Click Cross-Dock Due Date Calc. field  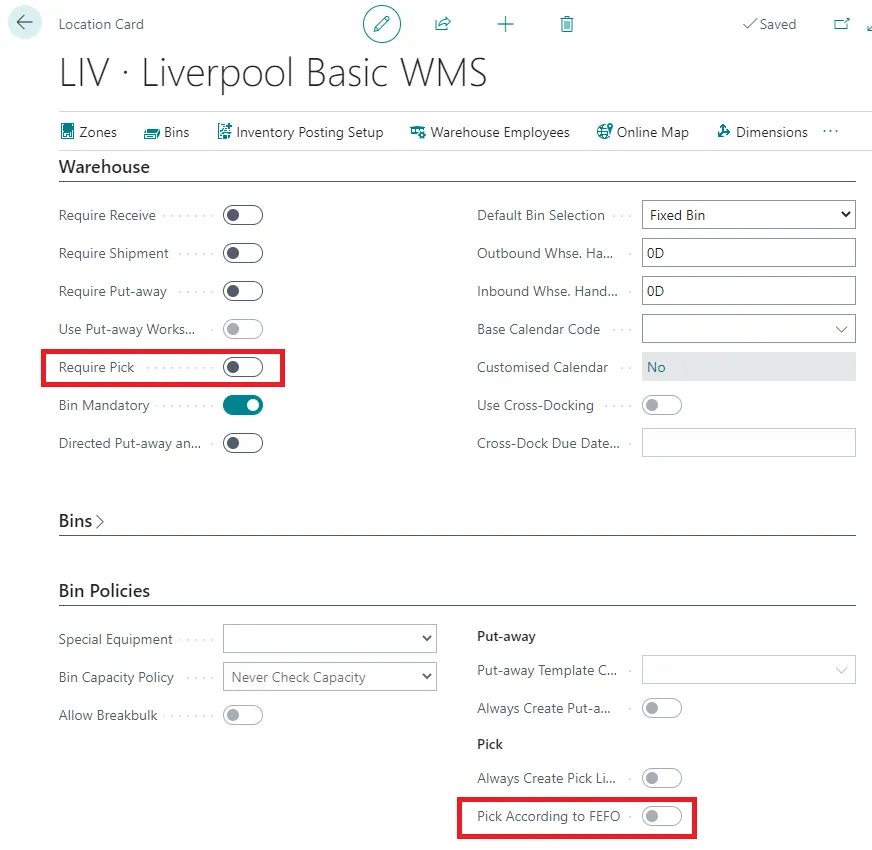click(x=749, y=442)
